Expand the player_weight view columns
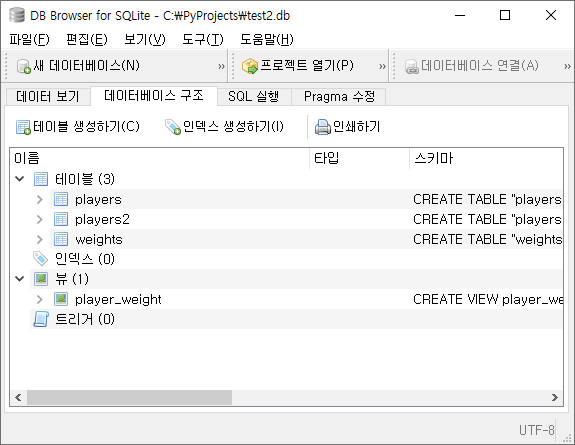Screen dimensions: 575x445 [40, 299]
